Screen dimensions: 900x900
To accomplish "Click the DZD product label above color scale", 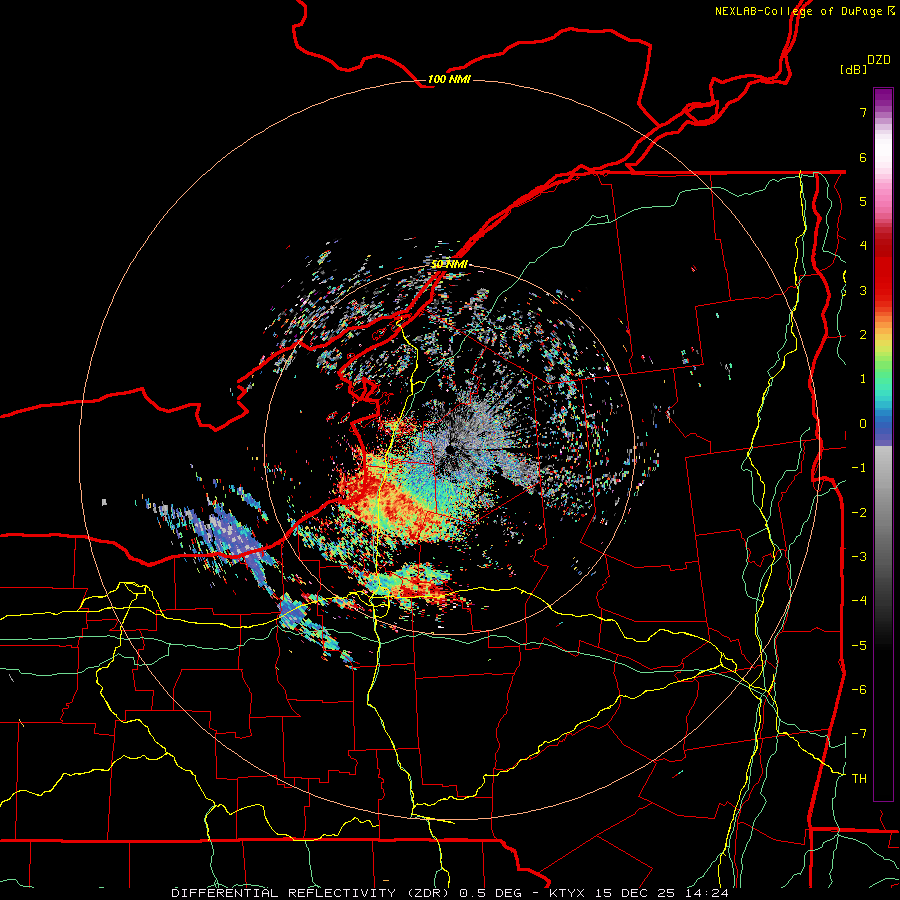I will click(879, 60).
